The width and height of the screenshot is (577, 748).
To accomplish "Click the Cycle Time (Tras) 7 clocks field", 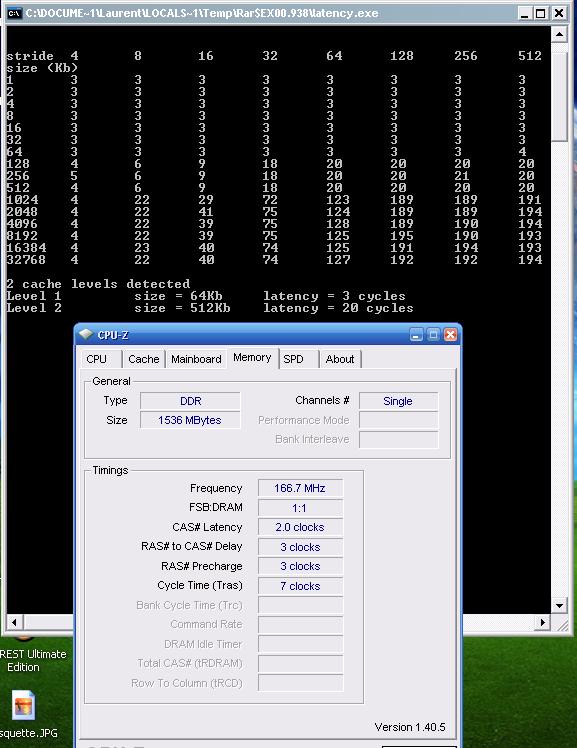I will tap(300, 586).
